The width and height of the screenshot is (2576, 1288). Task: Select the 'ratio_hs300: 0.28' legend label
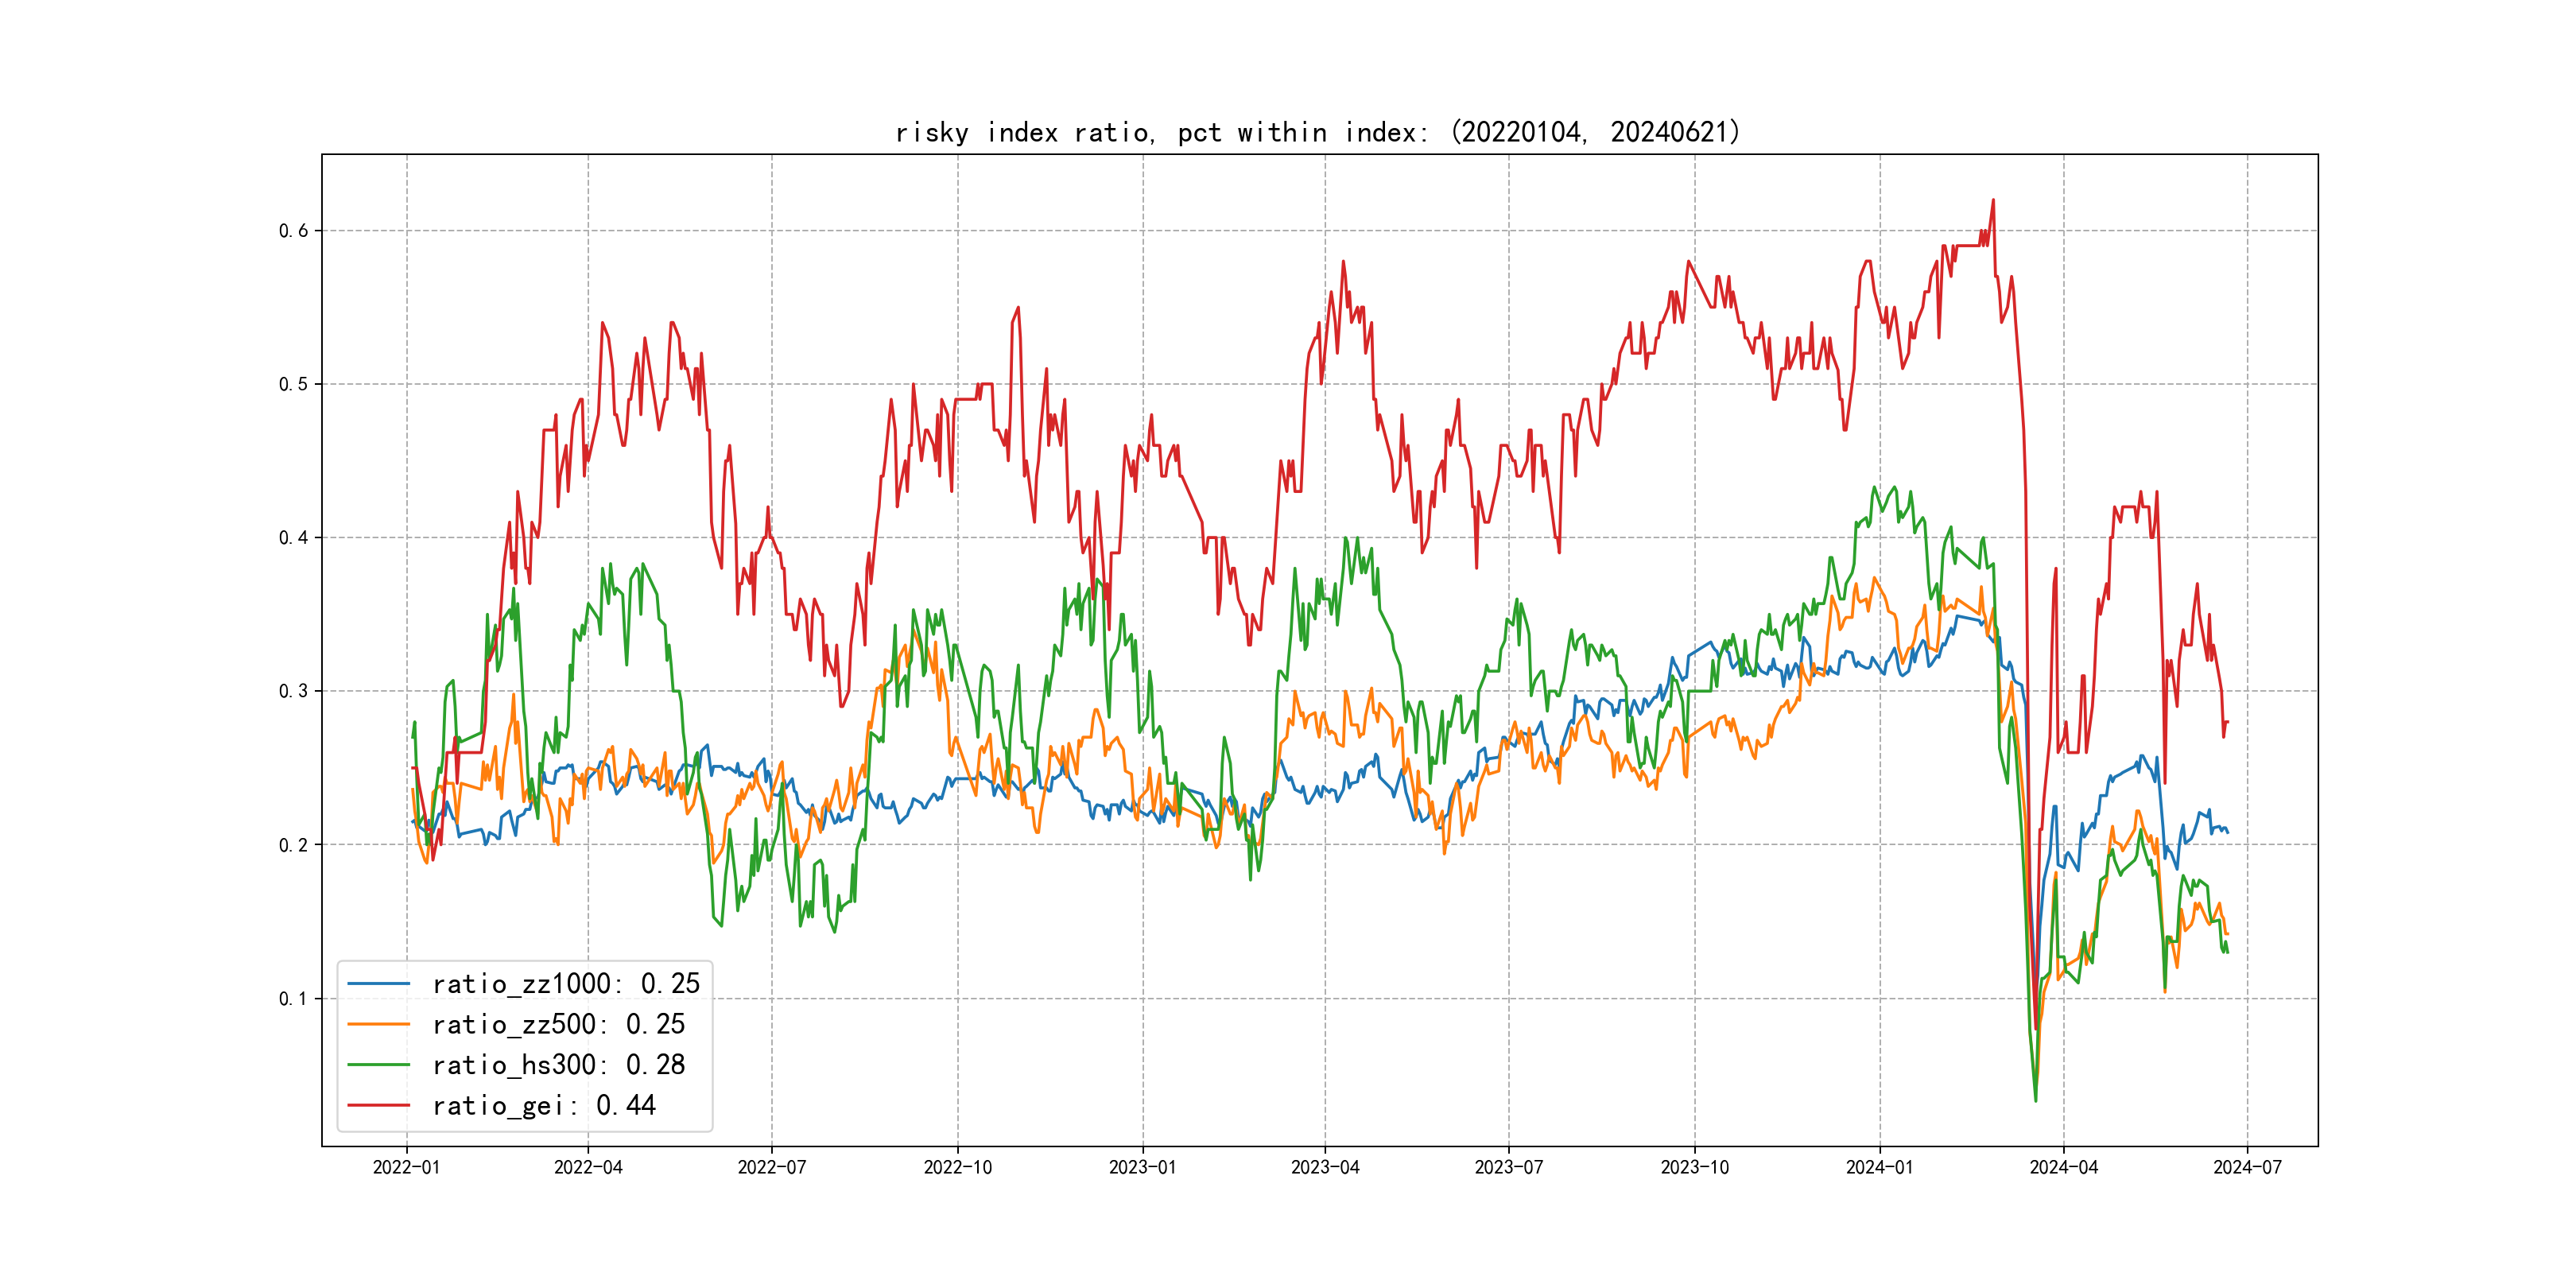(x=558, y=1065)
